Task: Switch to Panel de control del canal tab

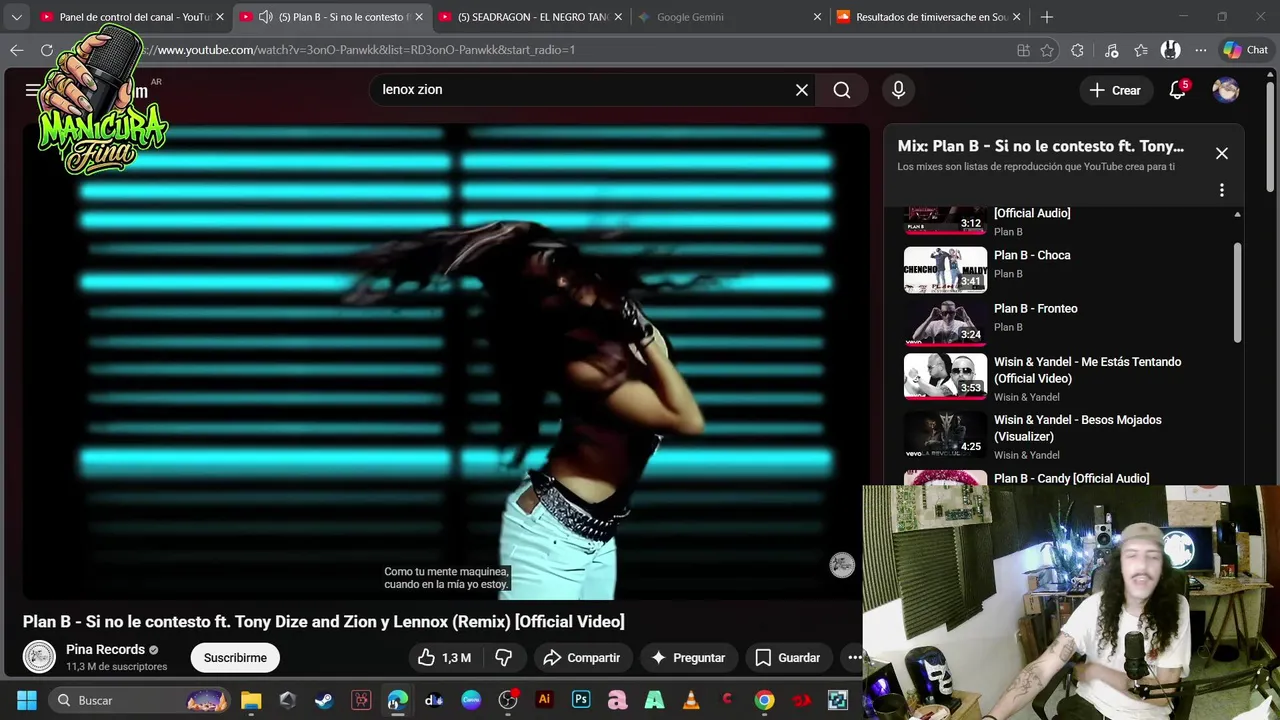Action: (x=134, y=17)
